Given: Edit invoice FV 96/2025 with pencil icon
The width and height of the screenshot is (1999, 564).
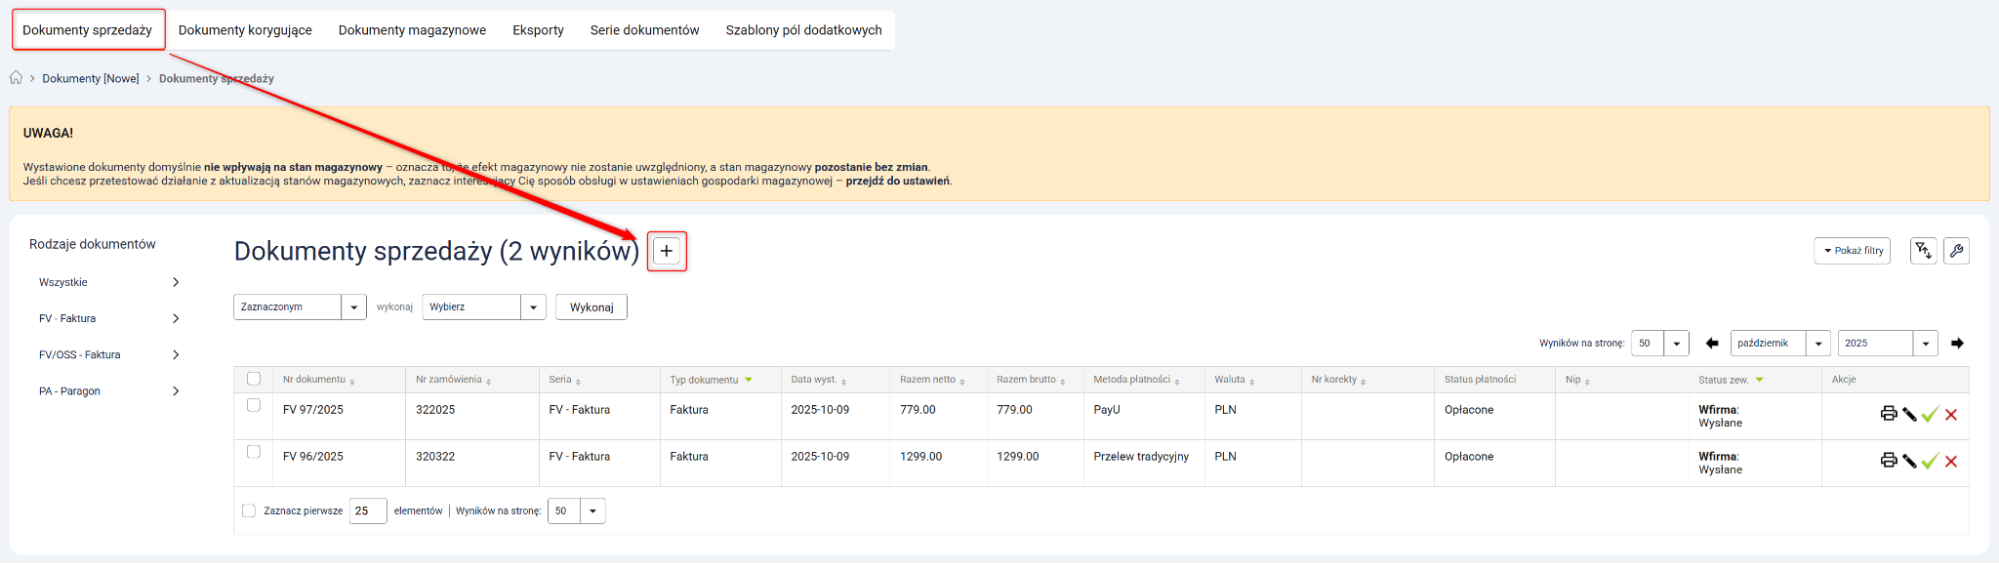Looking at the screenshot, I should 1909,461.
